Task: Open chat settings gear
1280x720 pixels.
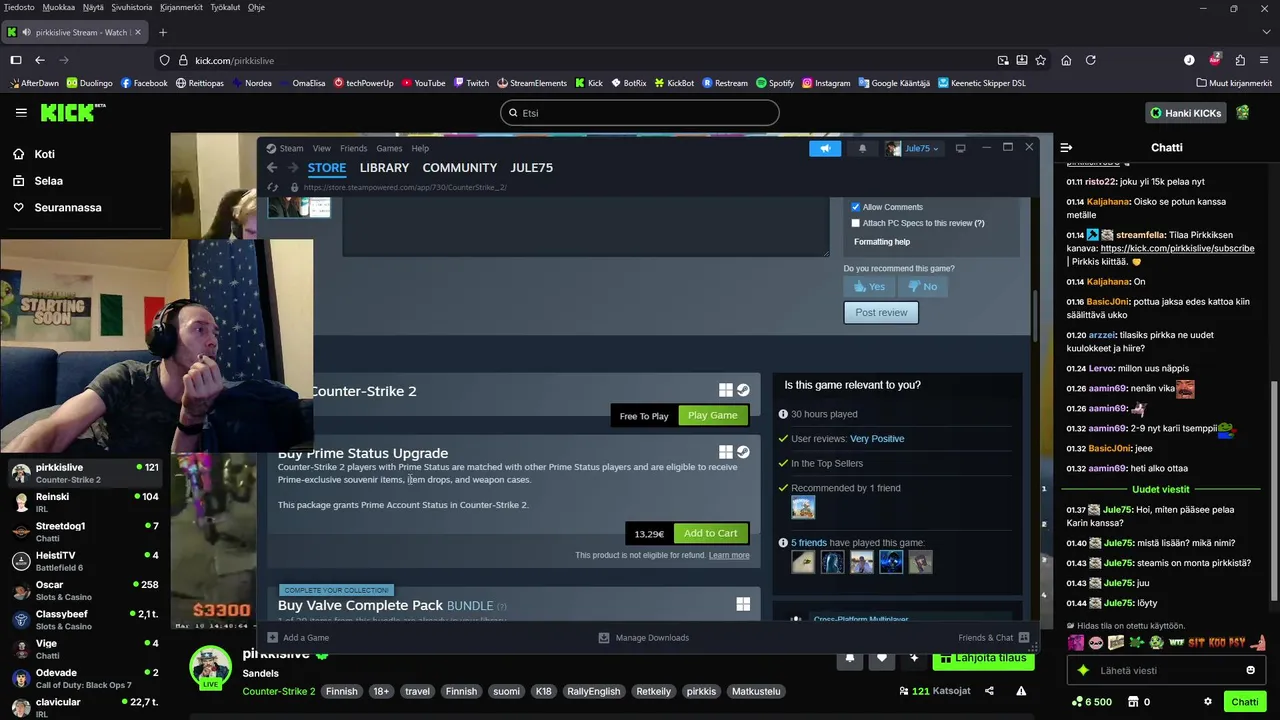Action: tap(1207, 702)
